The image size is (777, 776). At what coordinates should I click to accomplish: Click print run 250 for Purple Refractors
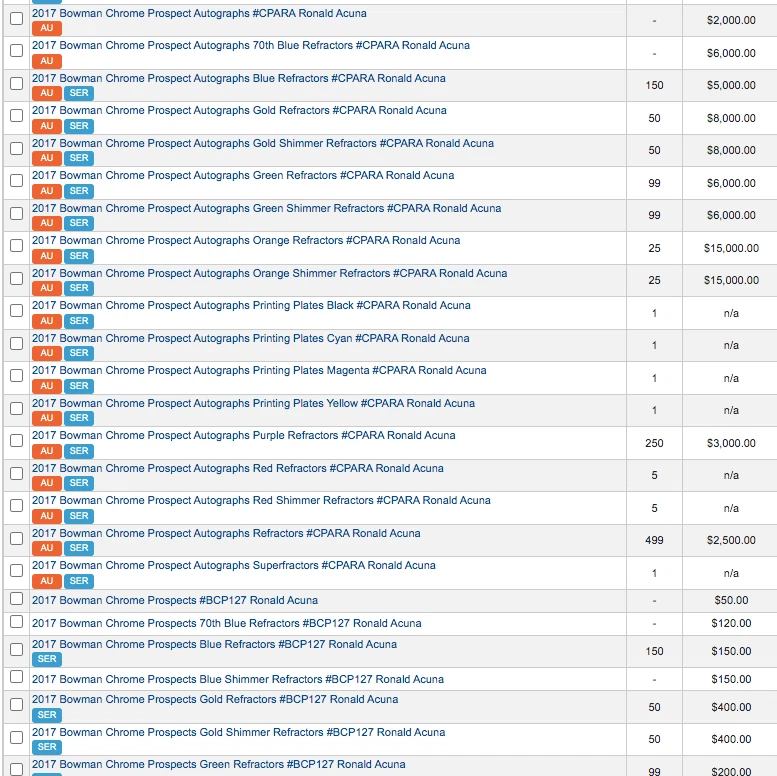(x=654, y=443)
